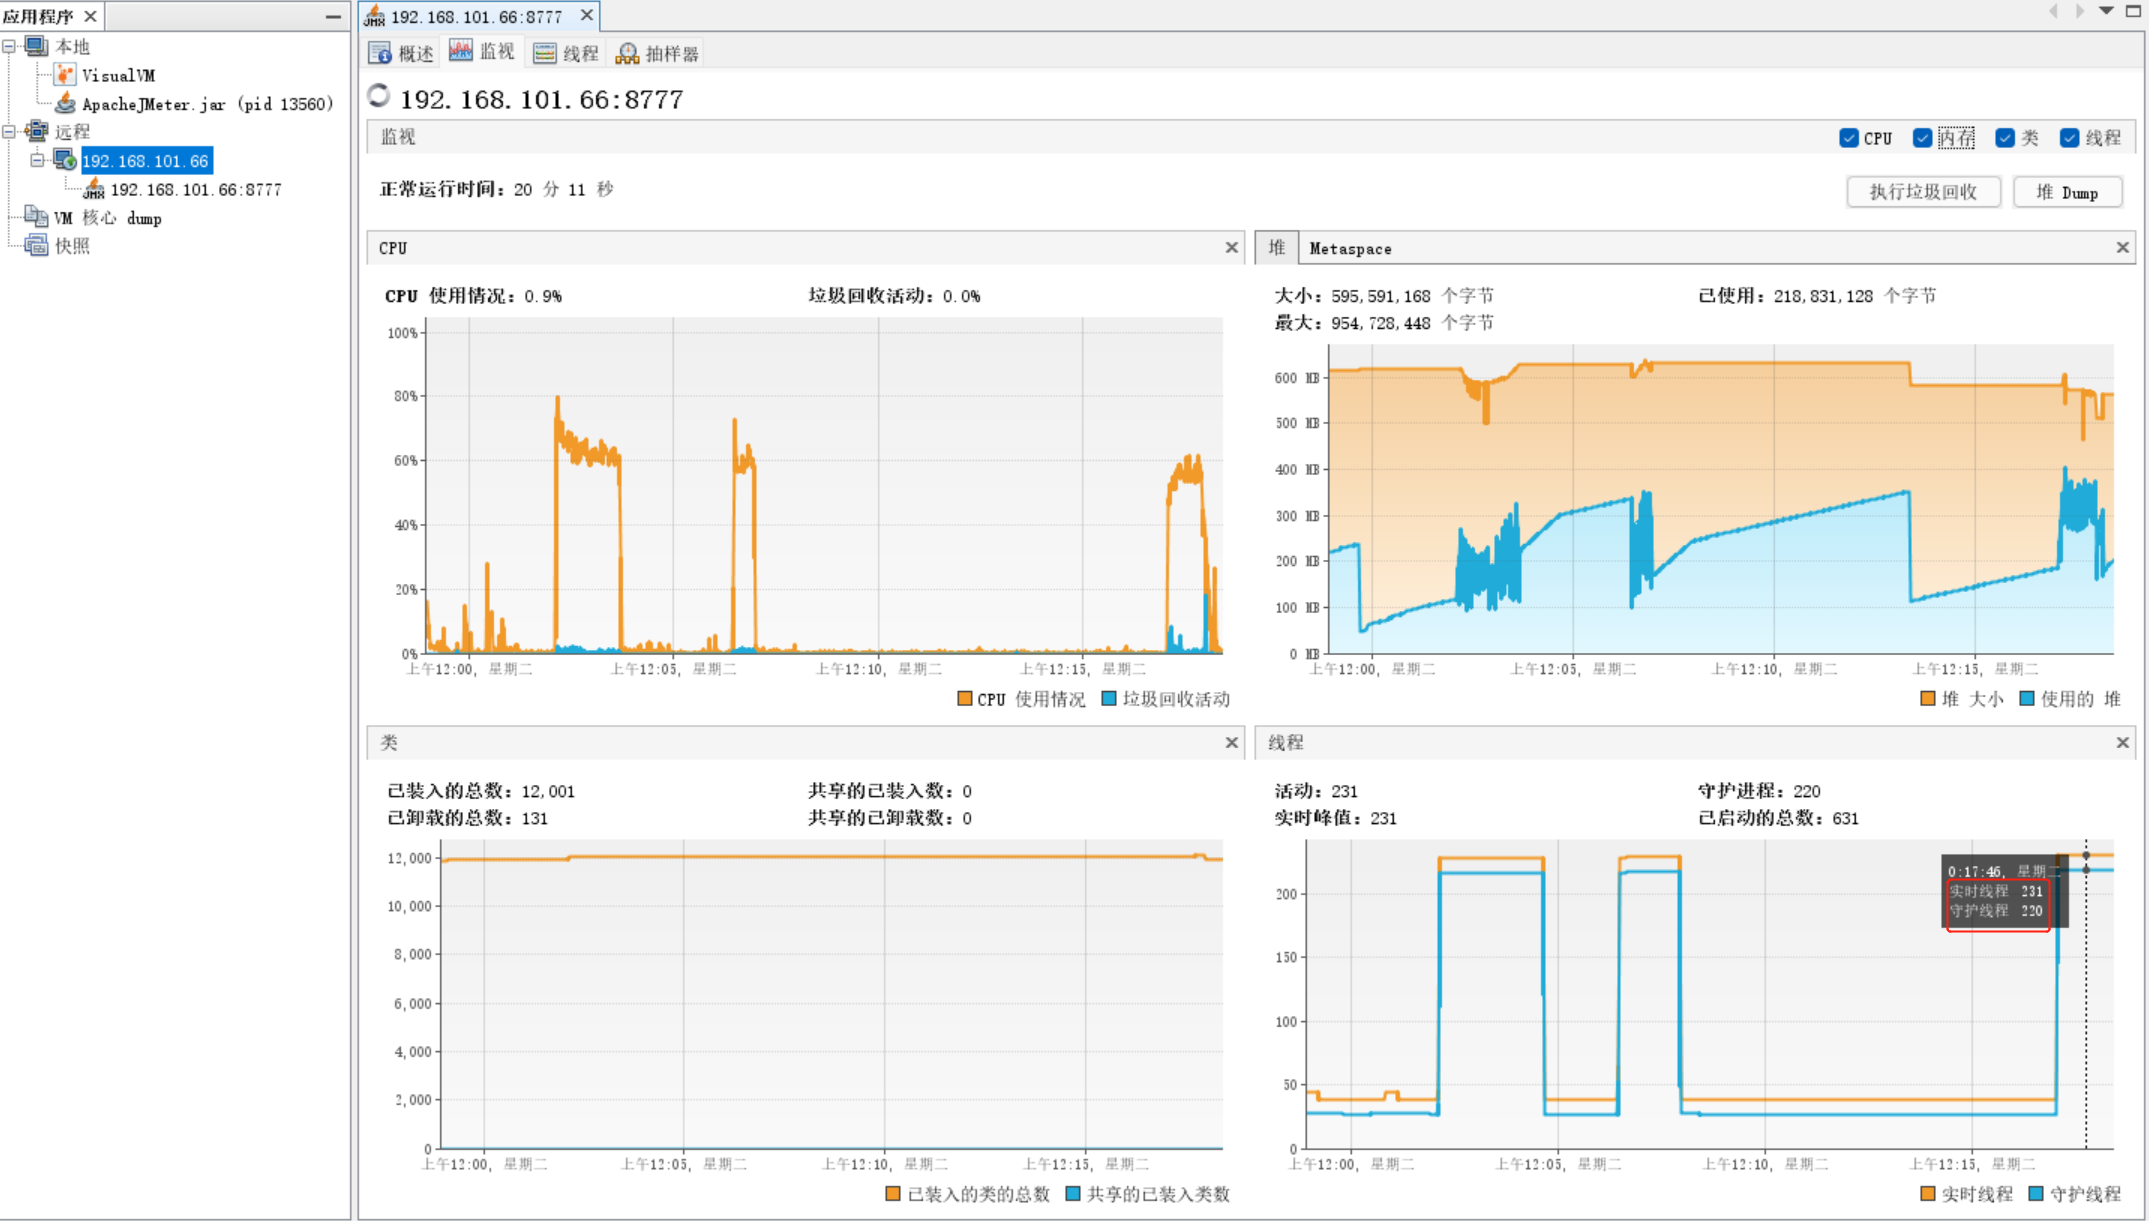Click the 快照 snapshots icon
Viewport: 2149px width, 1221px height.
(36, 245)
